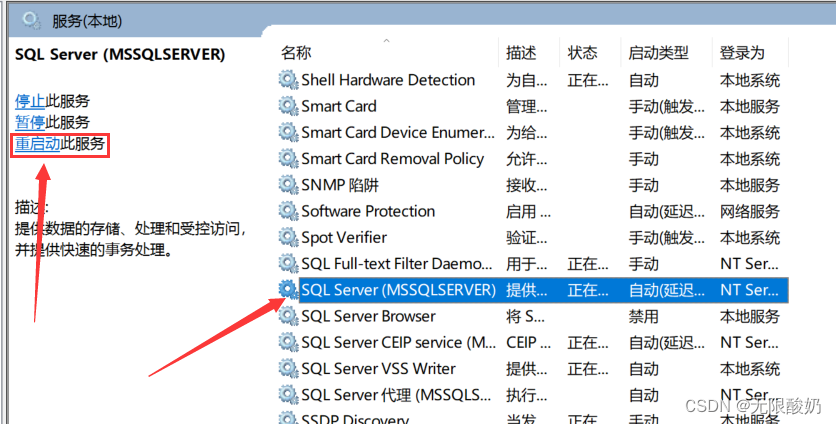Sort by the 状态 column header
Viewport: 836px width, 424px height.
(x=582, y=53)
